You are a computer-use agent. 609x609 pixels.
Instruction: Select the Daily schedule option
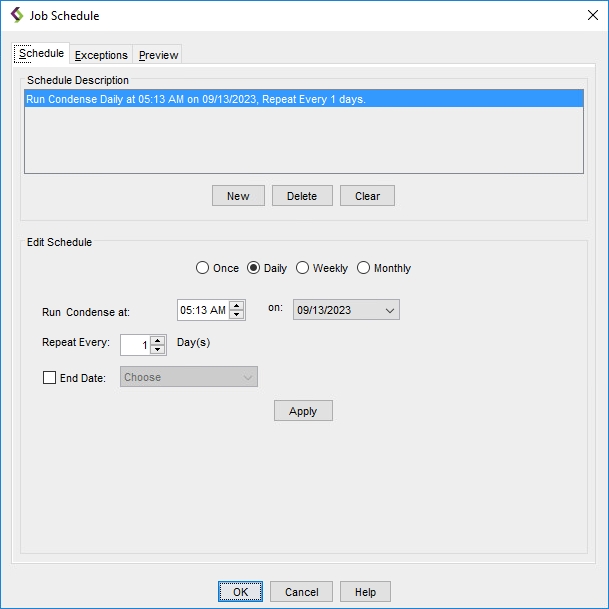click(253, 268)
